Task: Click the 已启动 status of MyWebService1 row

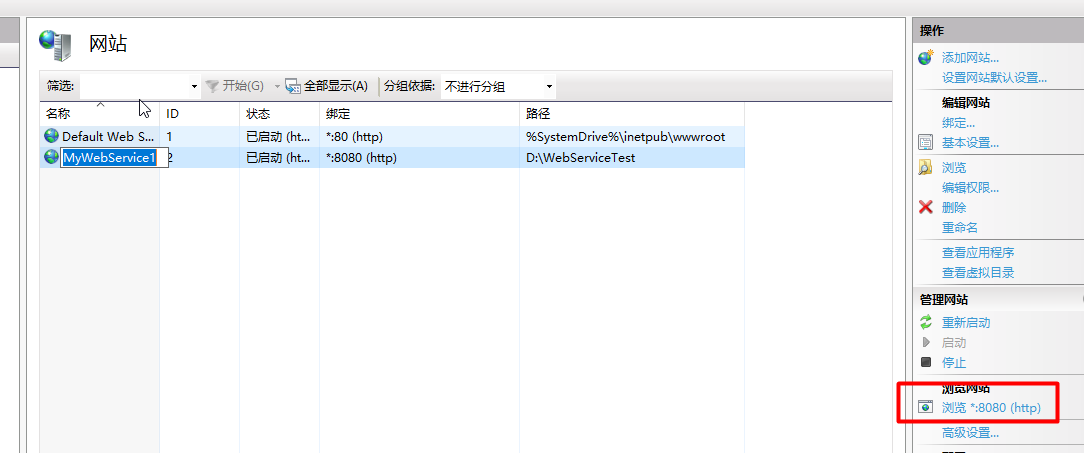Action: click(x=279, y=158)
